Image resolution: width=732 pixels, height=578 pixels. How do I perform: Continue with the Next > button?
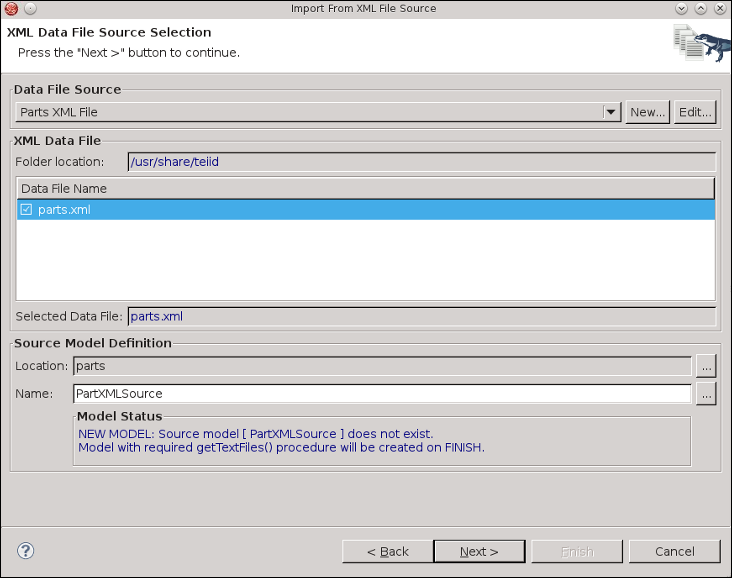point(479,552)
